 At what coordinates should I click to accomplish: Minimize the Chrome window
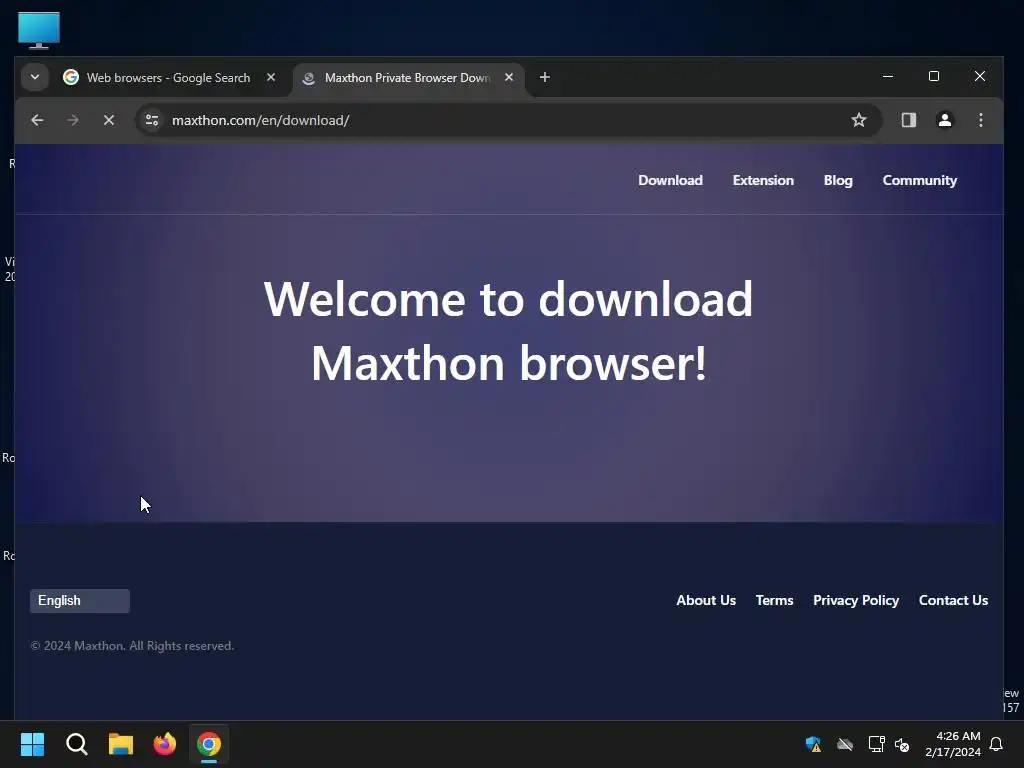[x=888, y=76]
